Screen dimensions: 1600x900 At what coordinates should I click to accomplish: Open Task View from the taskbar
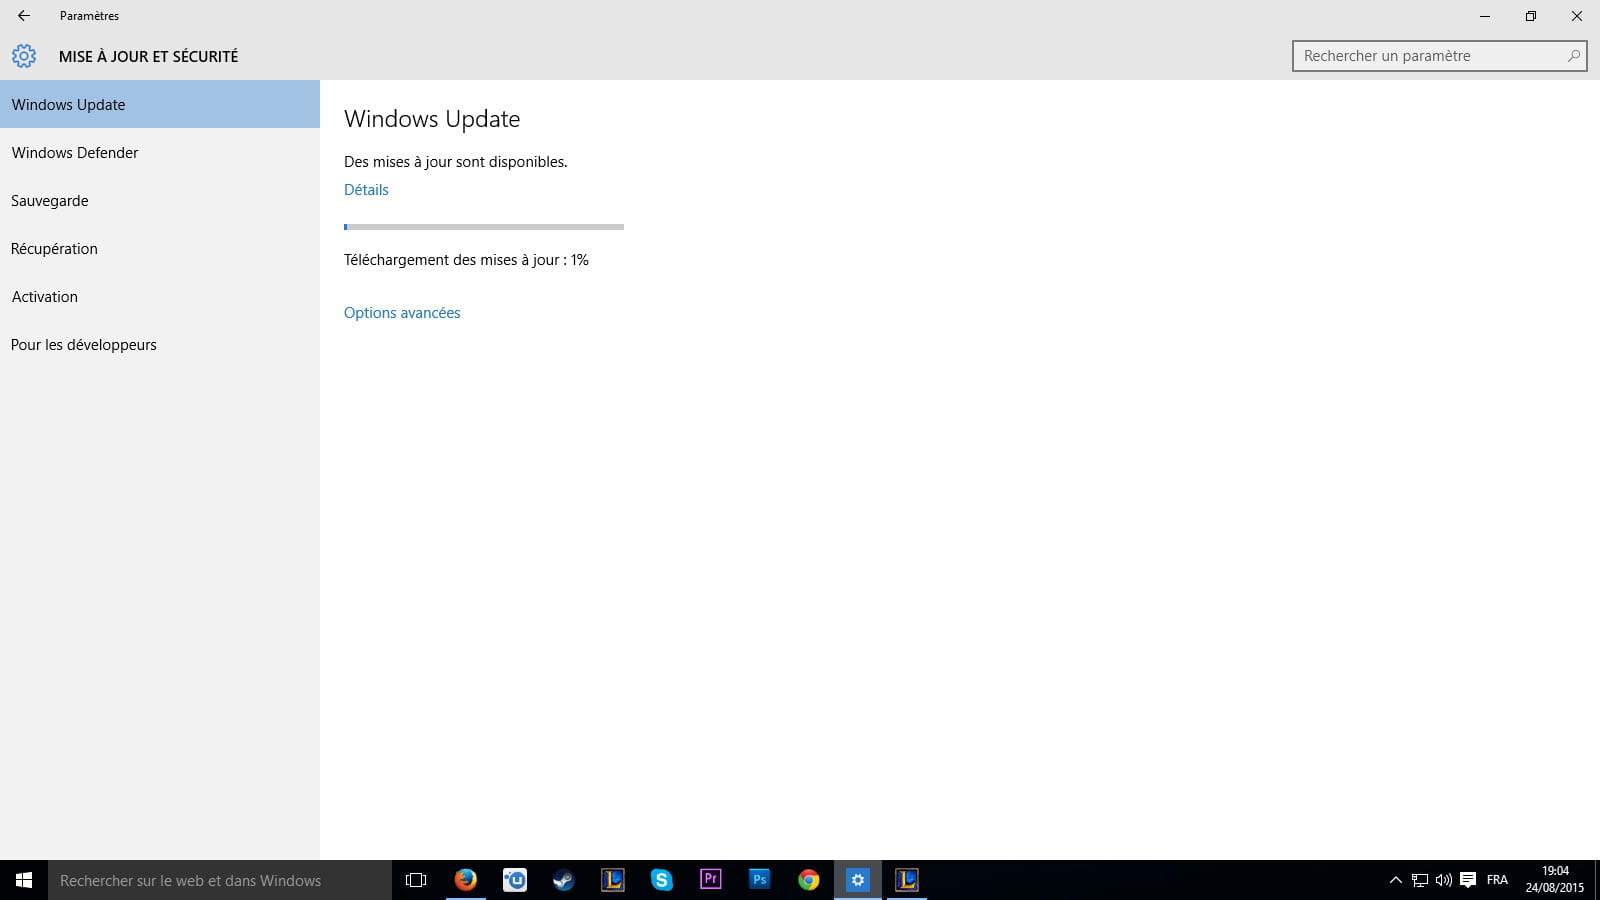click(416, 880)
